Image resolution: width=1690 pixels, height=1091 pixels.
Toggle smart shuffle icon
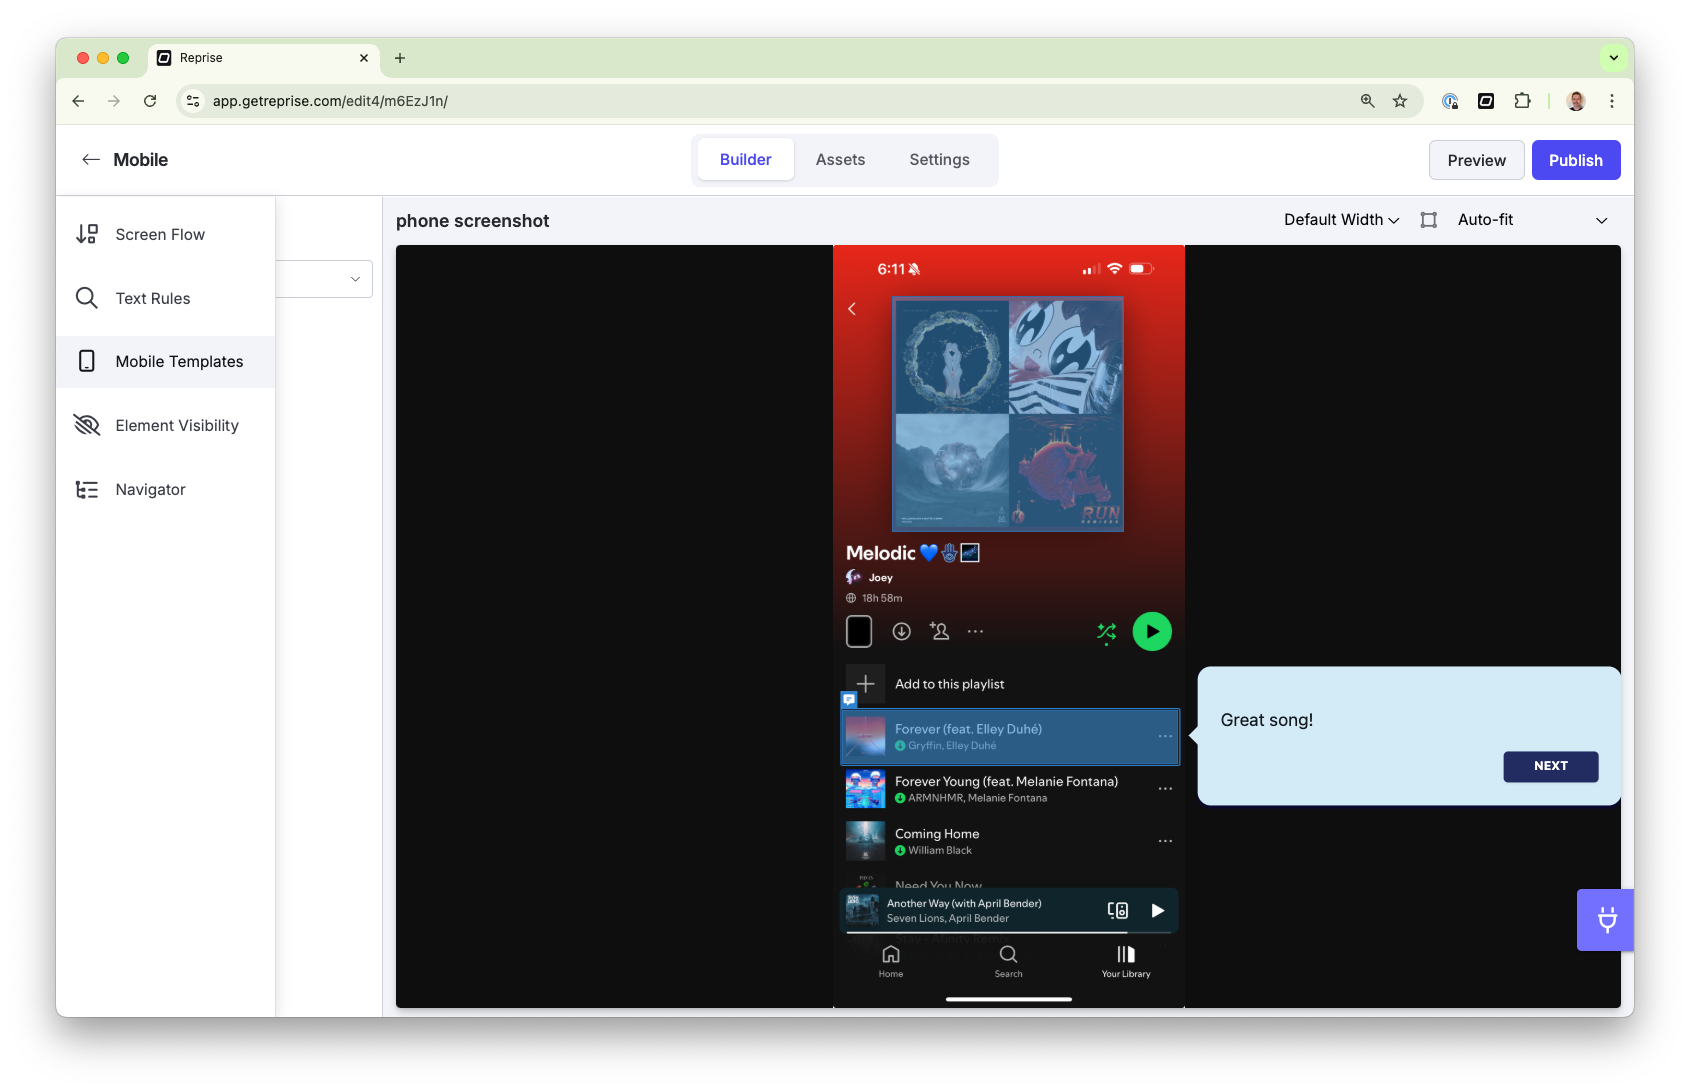coord(1106,632)
